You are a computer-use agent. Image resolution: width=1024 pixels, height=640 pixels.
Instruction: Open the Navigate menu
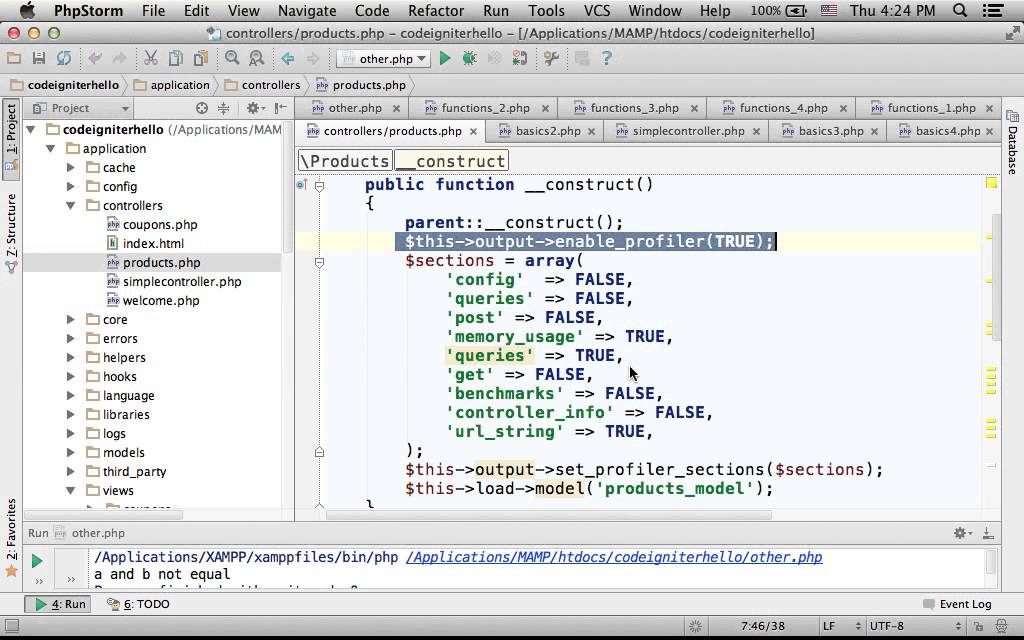(x=307, y=10)
